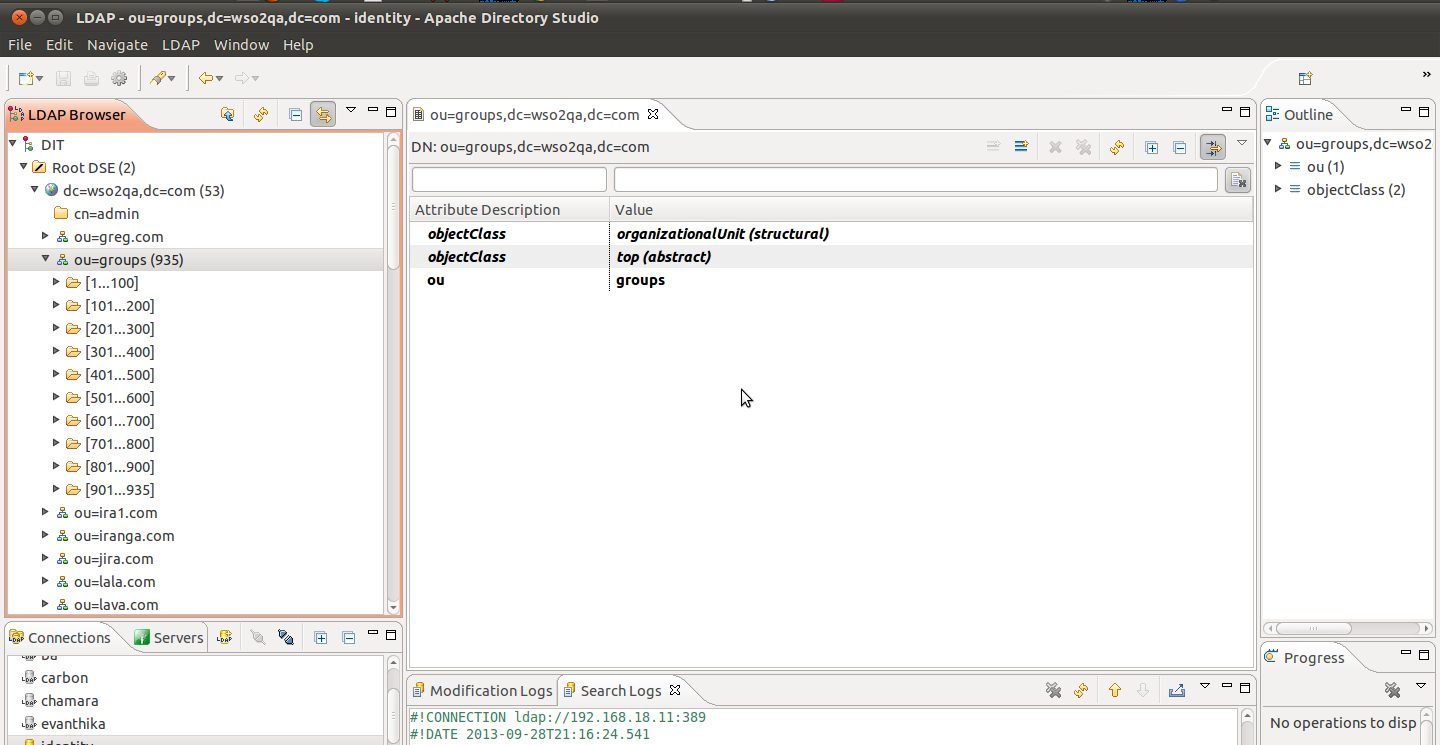Collapse the Root DSE (2) node
The width and height of the screenshot is (1440, 745).
click(23, 167)
